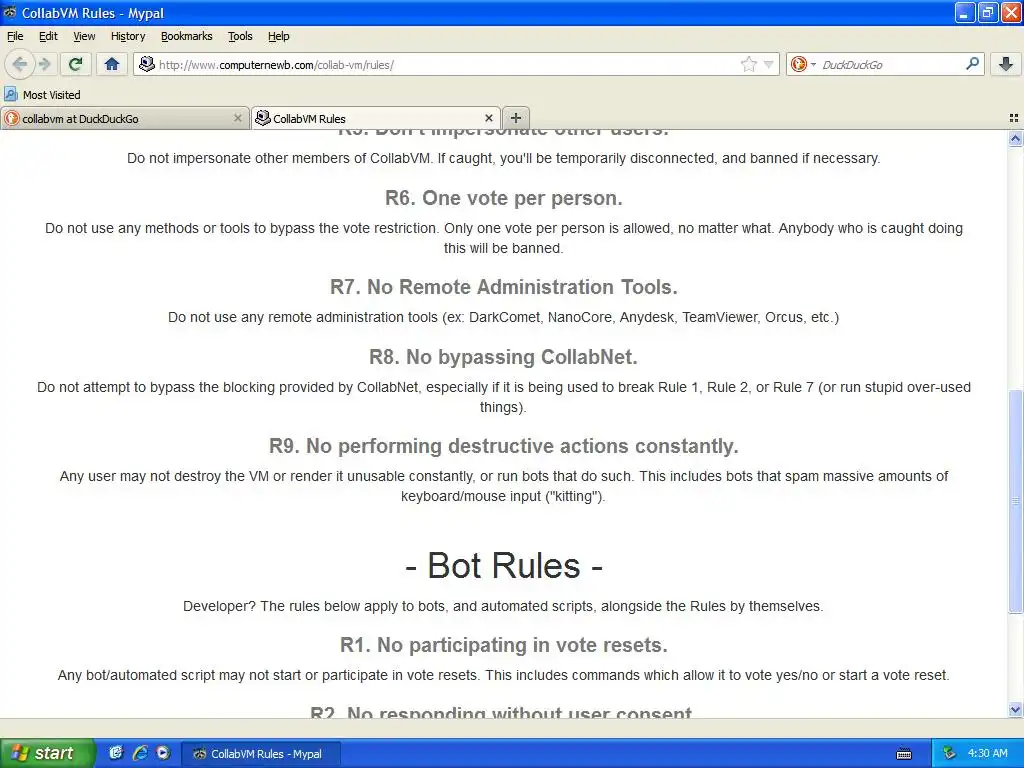Open the Home page button

coord(112,64)
